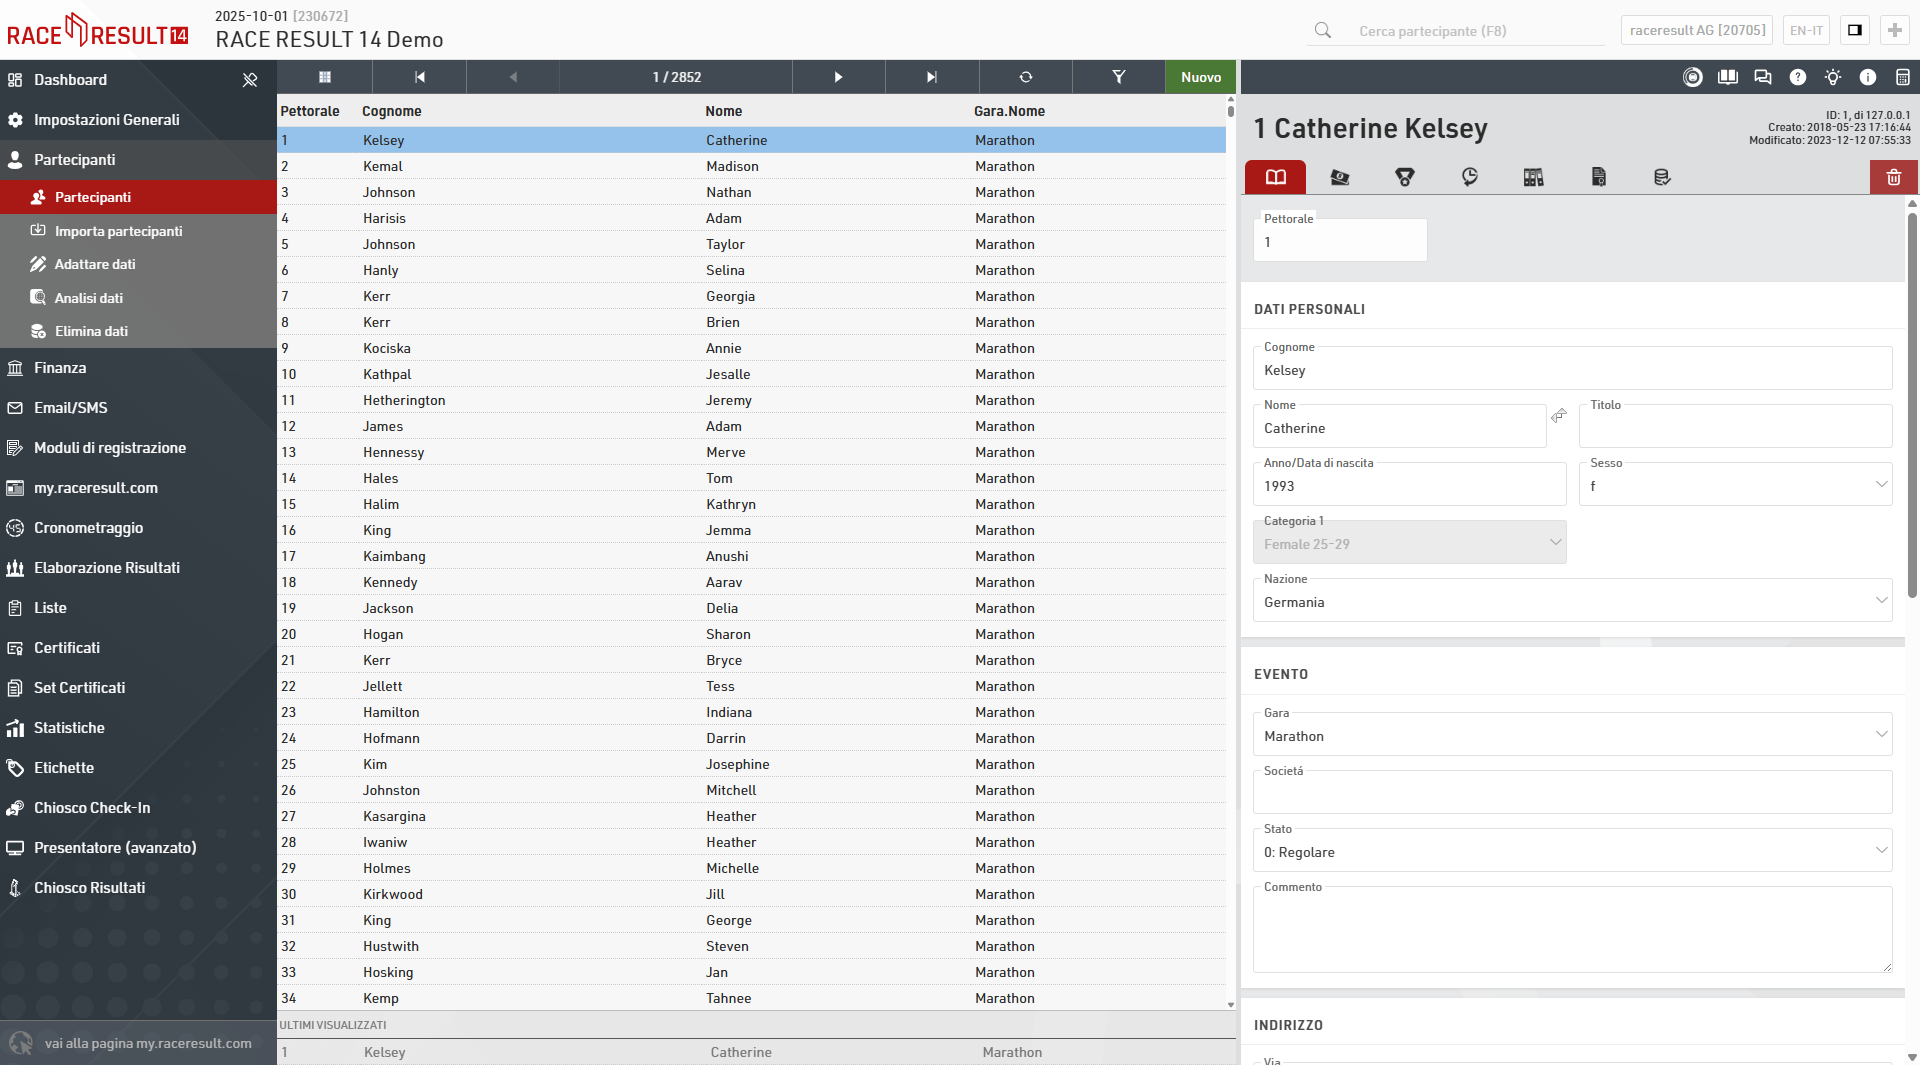Viewport: 1920px width, 1065px height.
Task: Click the green Nuovo button
Action: (1200, 77)
